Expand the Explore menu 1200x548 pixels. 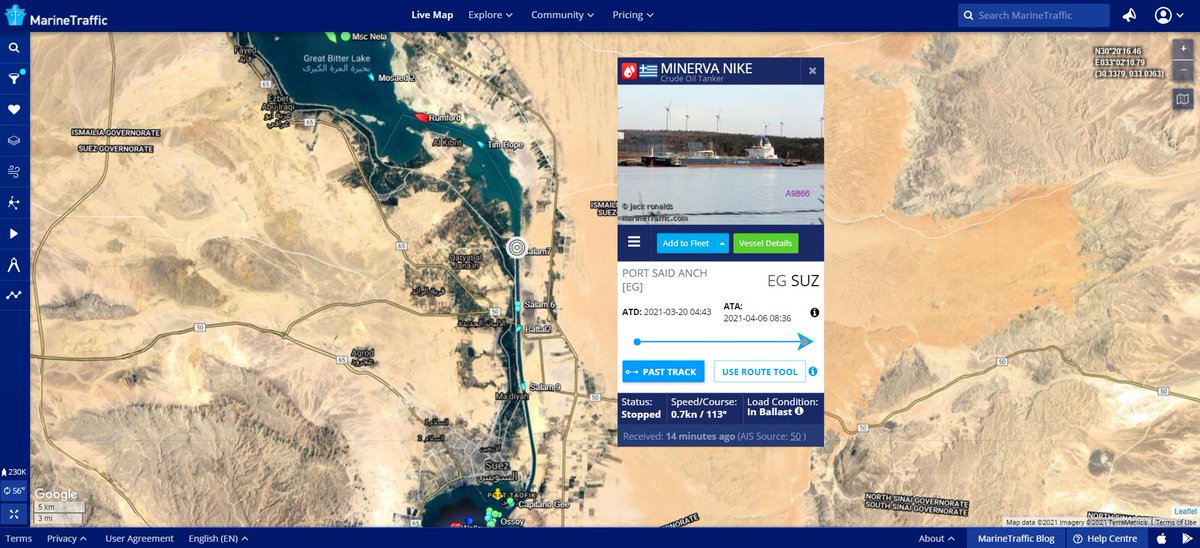pos(490,15)
